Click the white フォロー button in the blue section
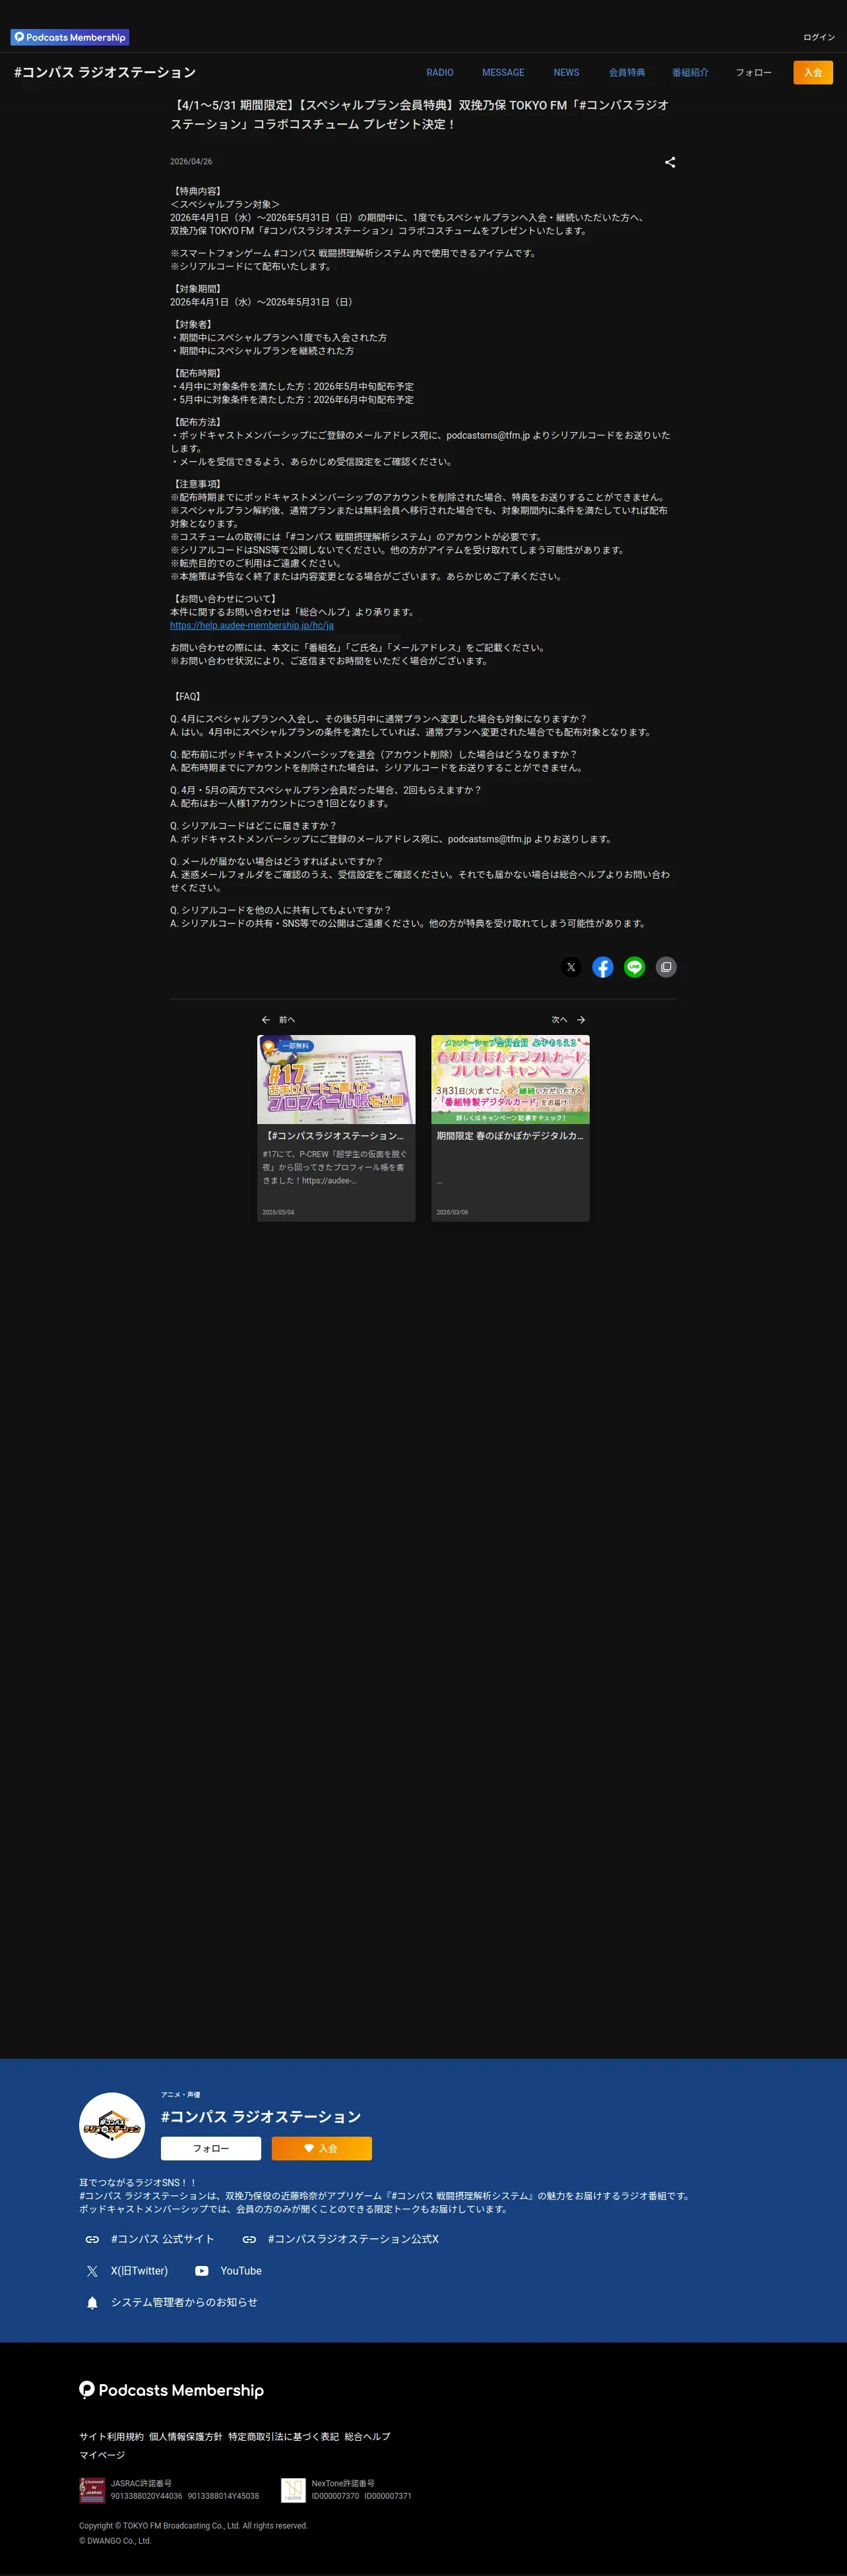This screenshot has height=2576, width=847. point(211,2149)
